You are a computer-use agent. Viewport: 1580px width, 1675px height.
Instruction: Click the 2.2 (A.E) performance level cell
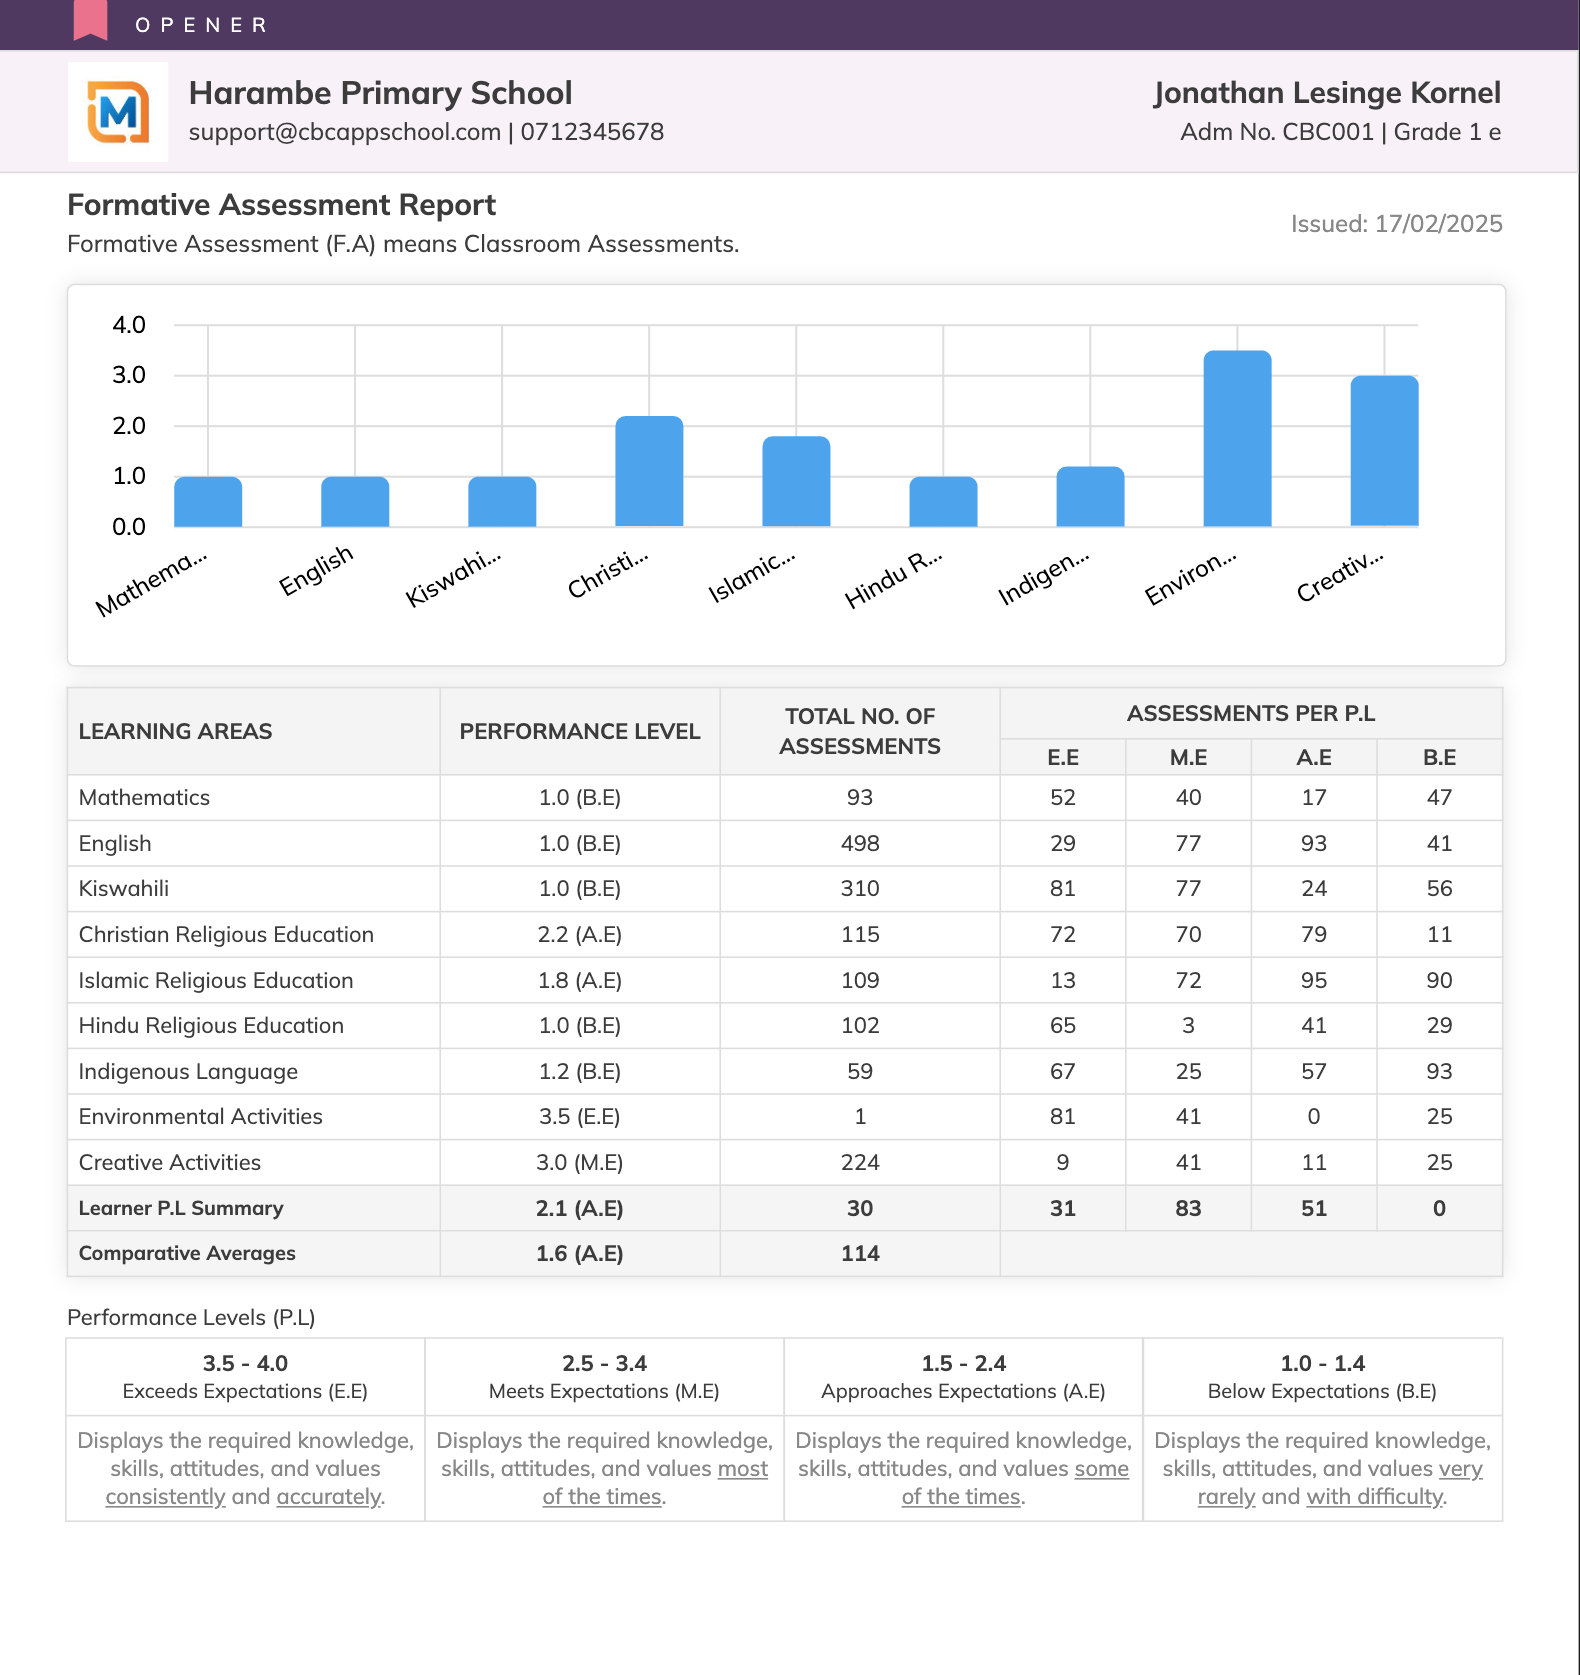click(580, 934)
